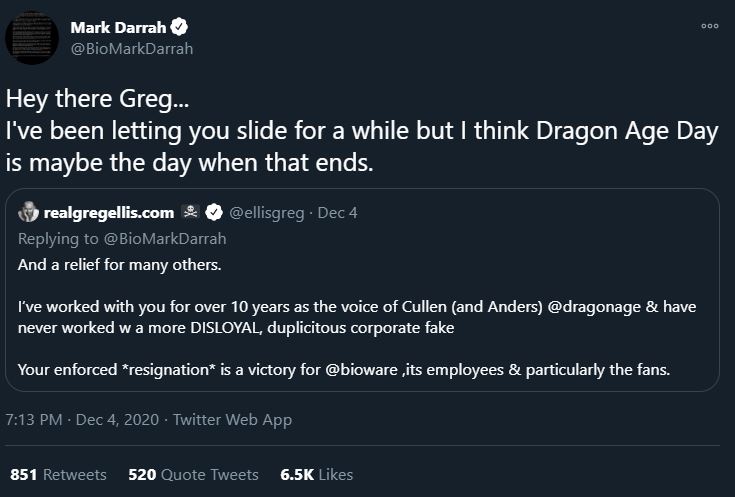
Task: Click Greg Ellis's small avatar in quoted tweet
Action: [29, 212]
